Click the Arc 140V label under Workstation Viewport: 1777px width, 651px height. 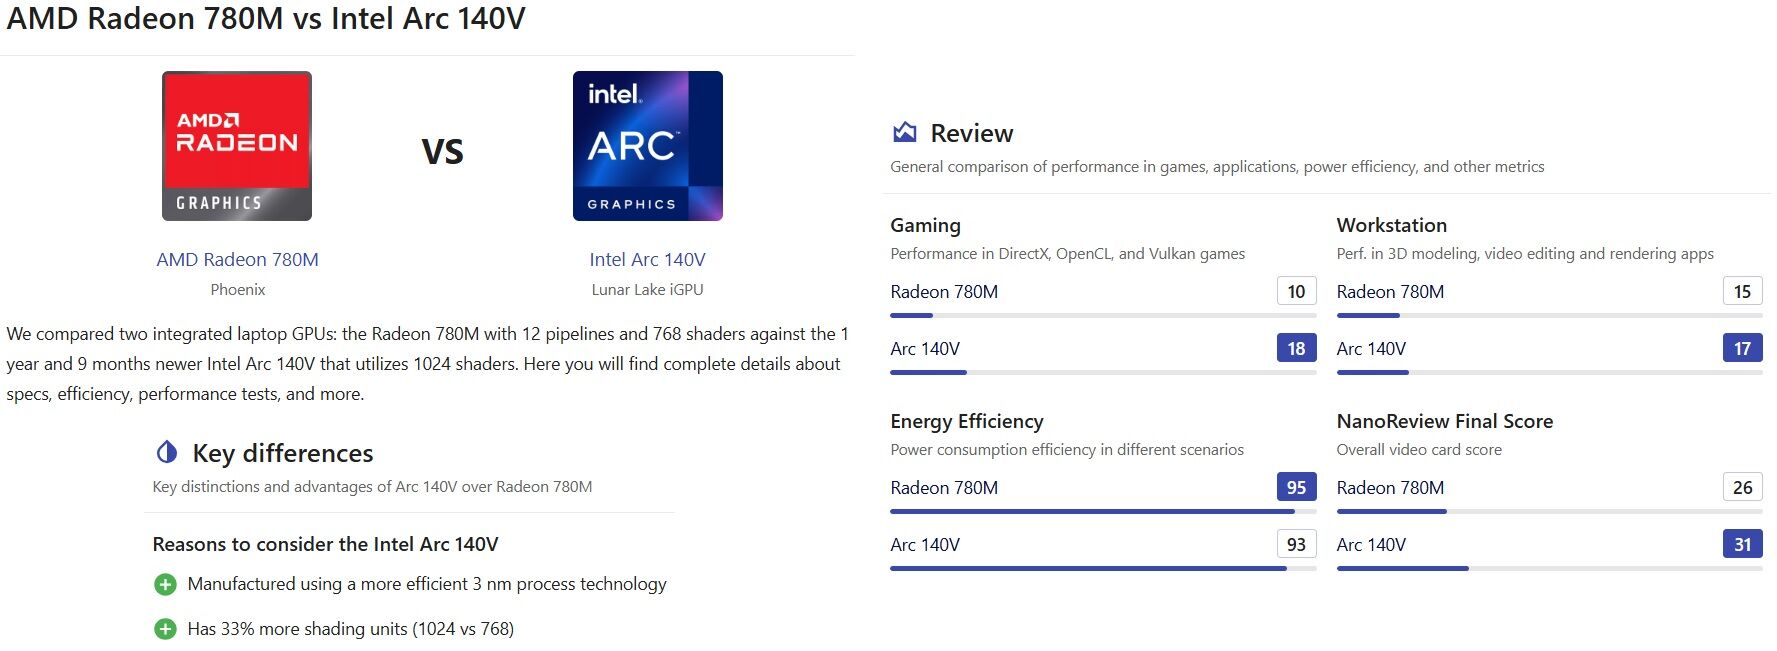click(1371, 349)
